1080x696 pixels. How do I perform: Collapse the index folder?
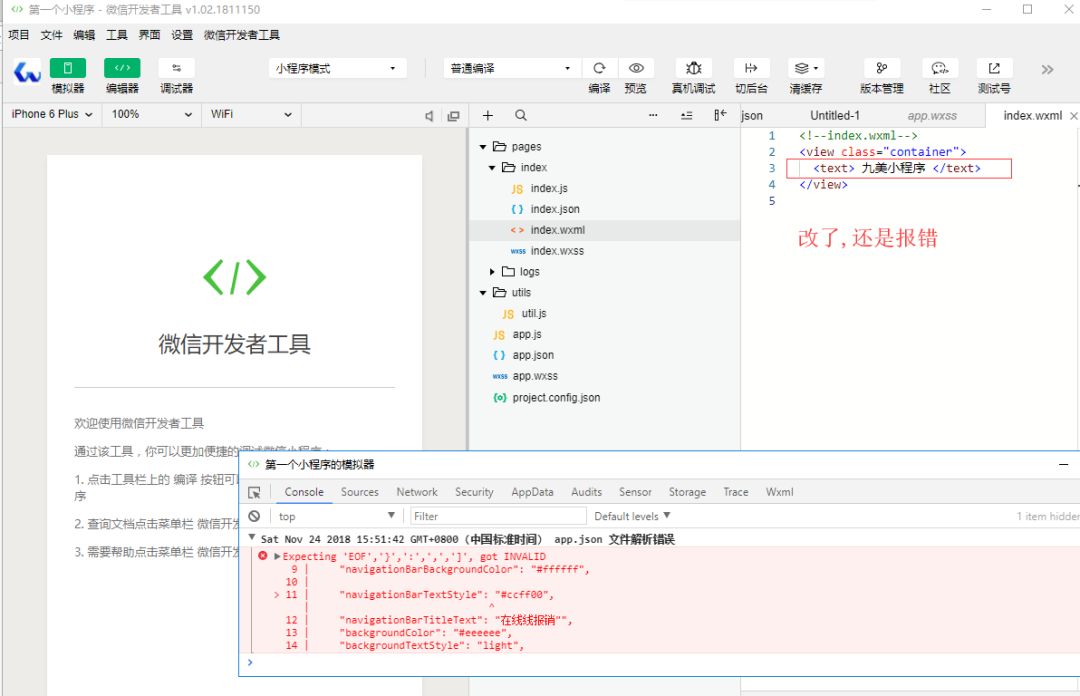pyautogui.click(x=492, y=167)
